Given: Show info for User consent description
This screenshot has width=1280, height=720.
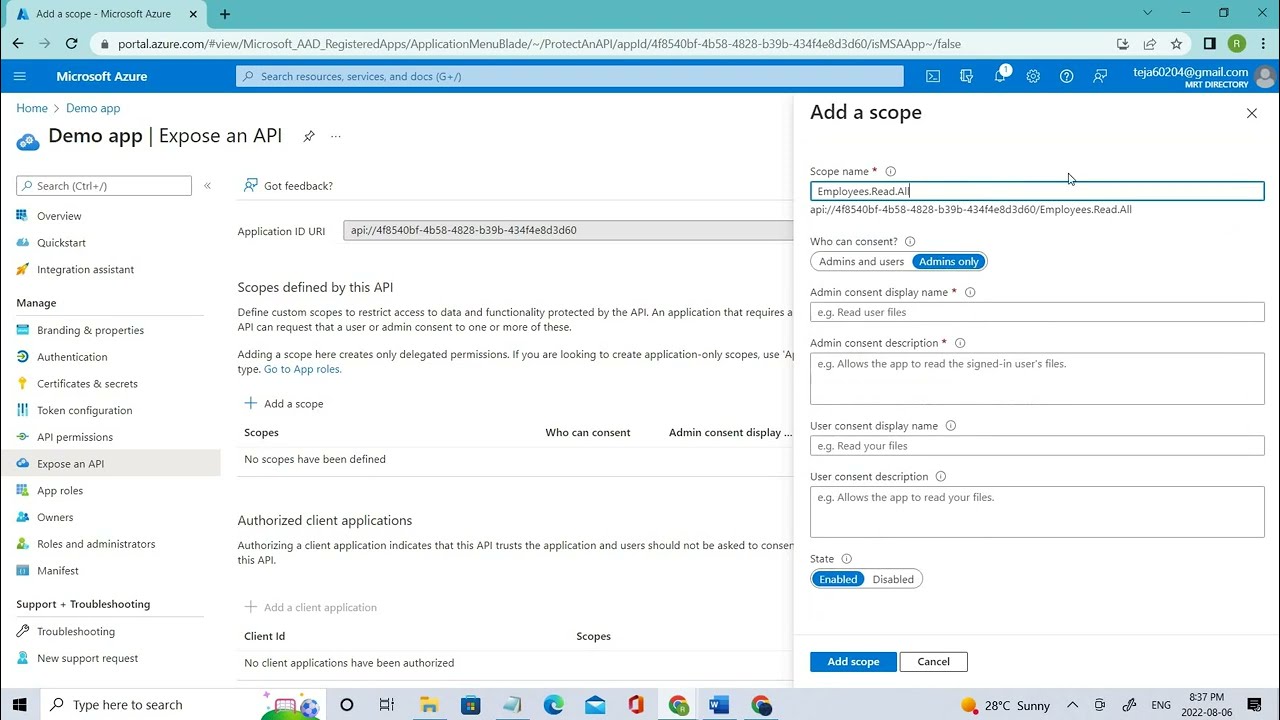Looking at the screenshot, I should [x=941, y=476].
